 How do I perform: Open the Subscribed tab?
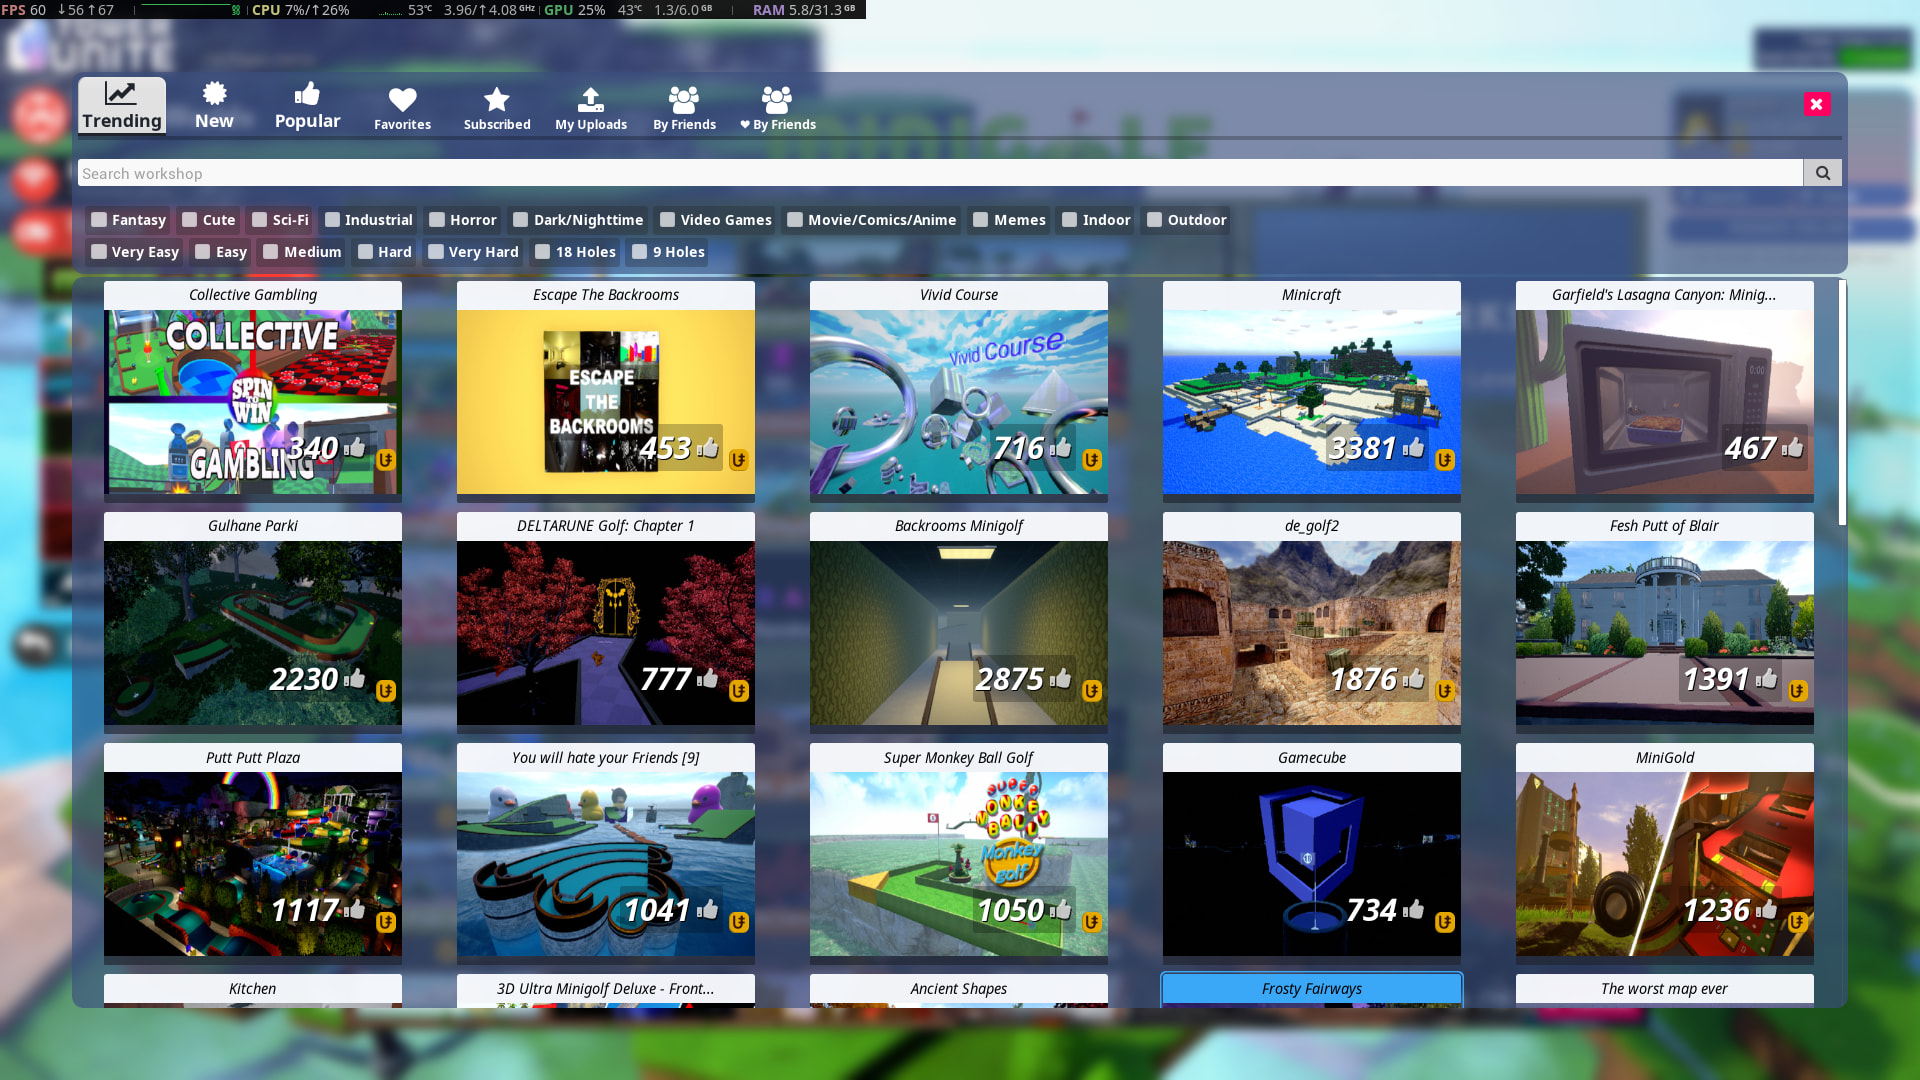click(497, 108)
